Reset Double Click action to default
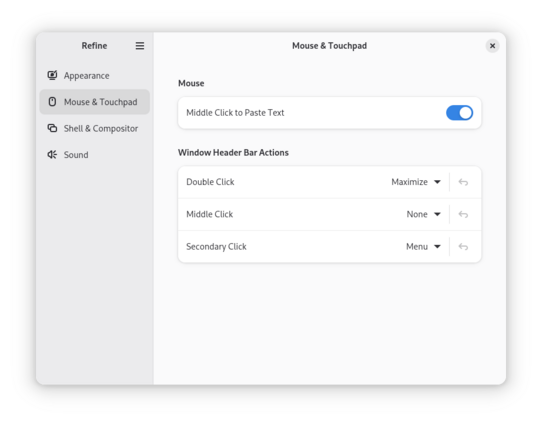 coord(463,182)
